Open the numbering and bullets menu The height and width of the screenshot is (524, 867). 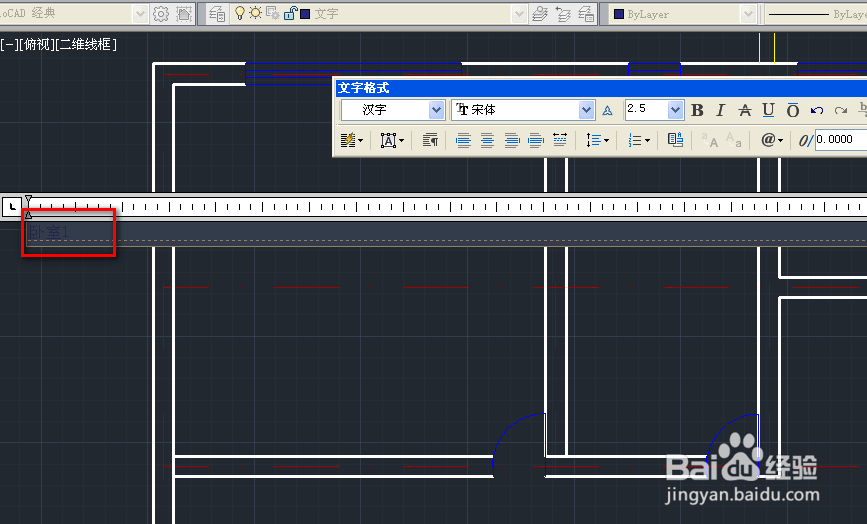tap(639, 140)
